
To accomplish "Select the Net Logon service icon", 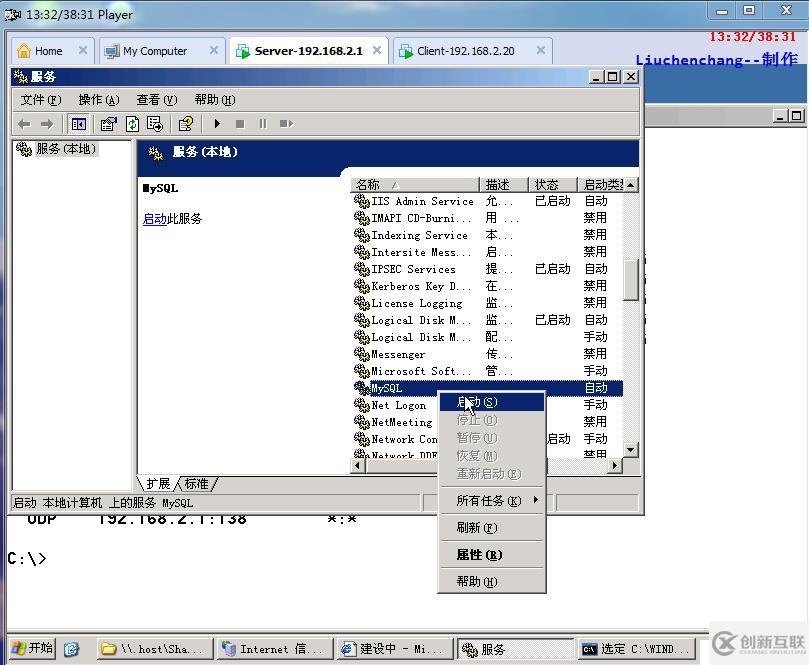I will [362, 406].
